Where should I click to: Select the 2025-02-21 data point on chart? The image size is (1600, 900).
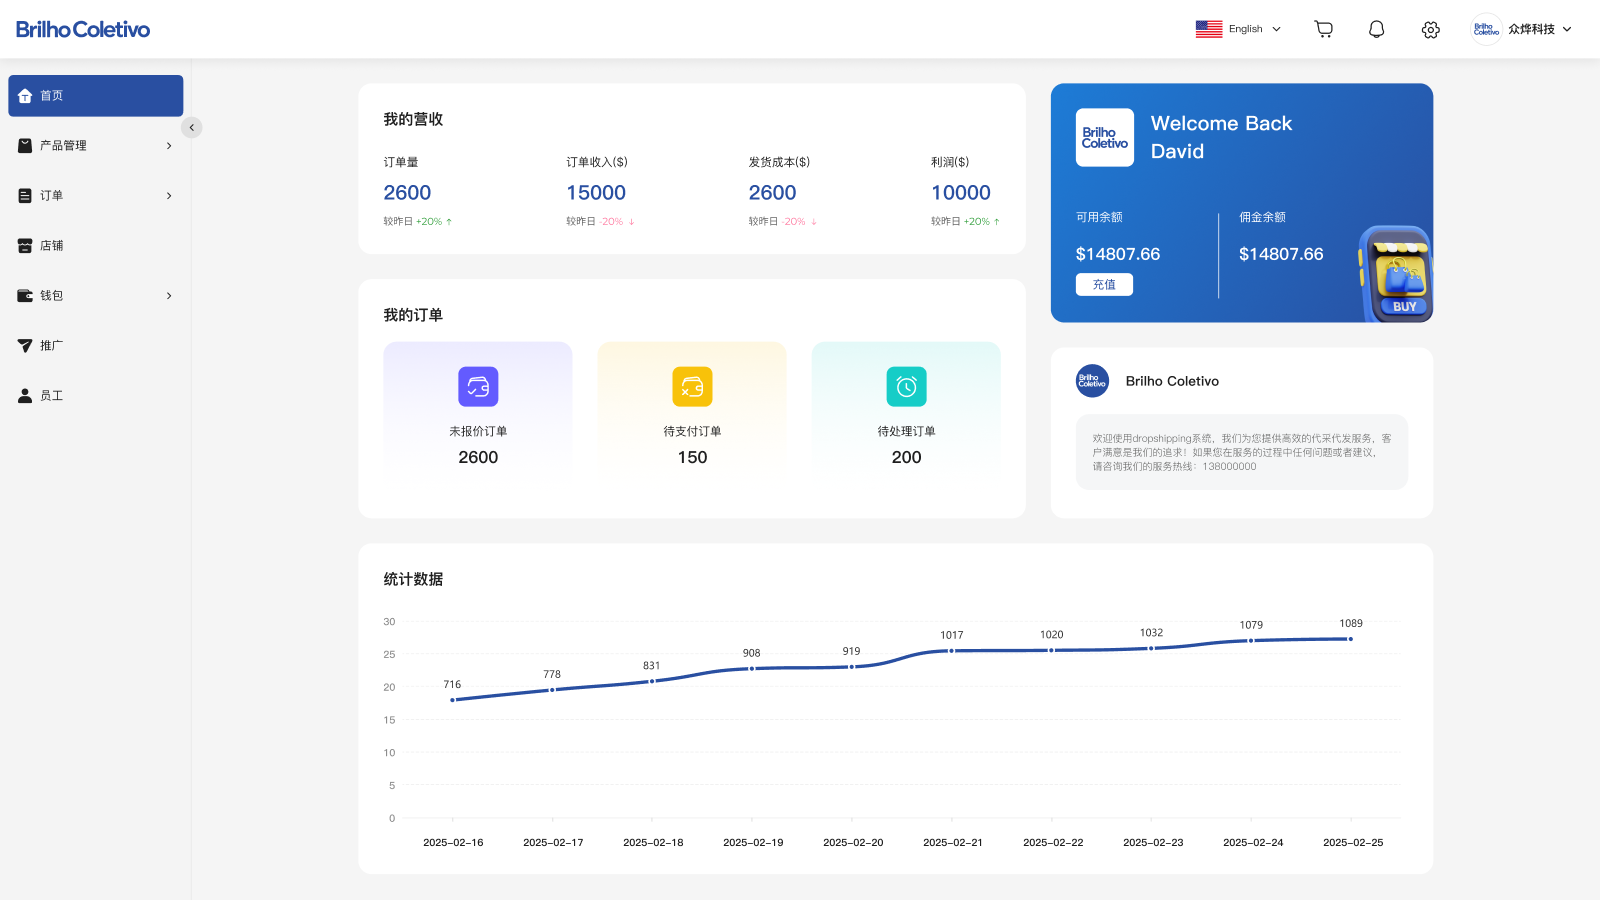click(951, 649)
